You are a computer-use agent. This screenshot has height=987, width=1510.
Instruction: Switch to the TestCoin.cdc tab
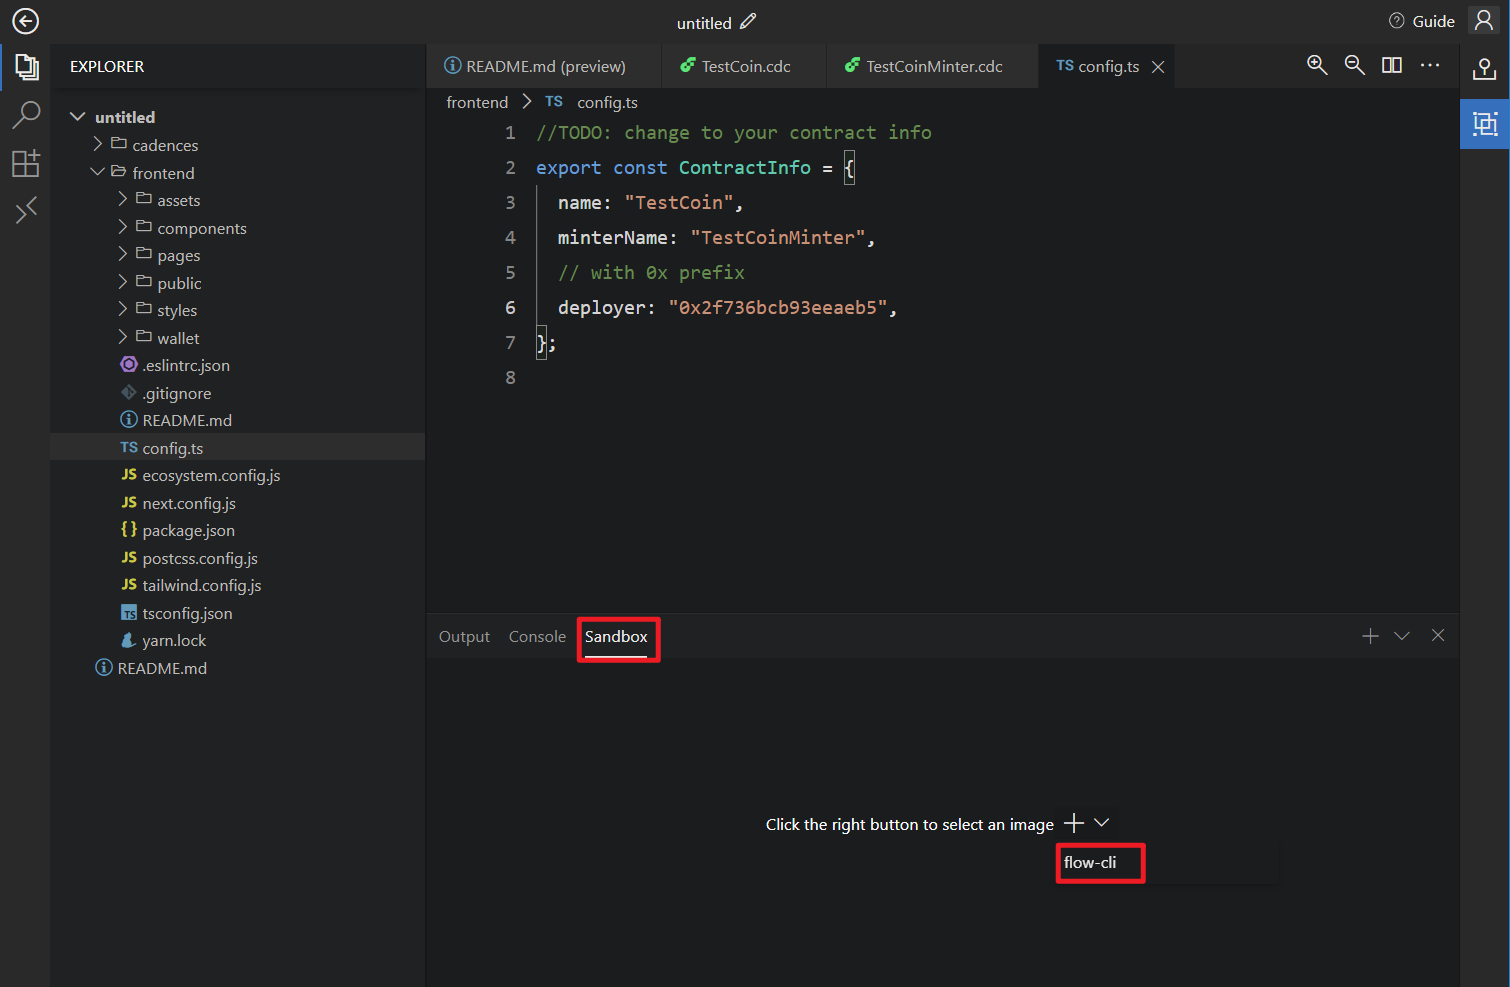pyautogui.click(x=743, y=66)
